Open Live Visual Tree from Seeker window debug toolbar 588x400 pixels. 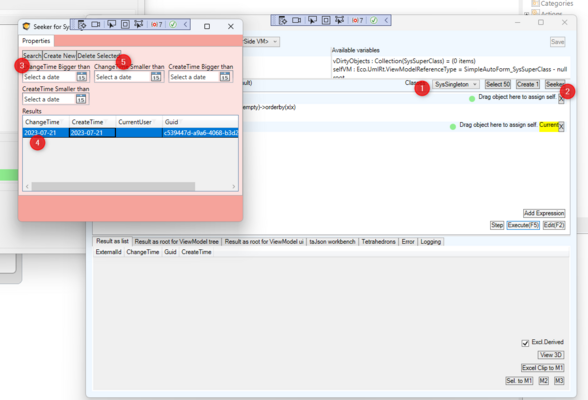pyautogui.click(x=82, y=25)
